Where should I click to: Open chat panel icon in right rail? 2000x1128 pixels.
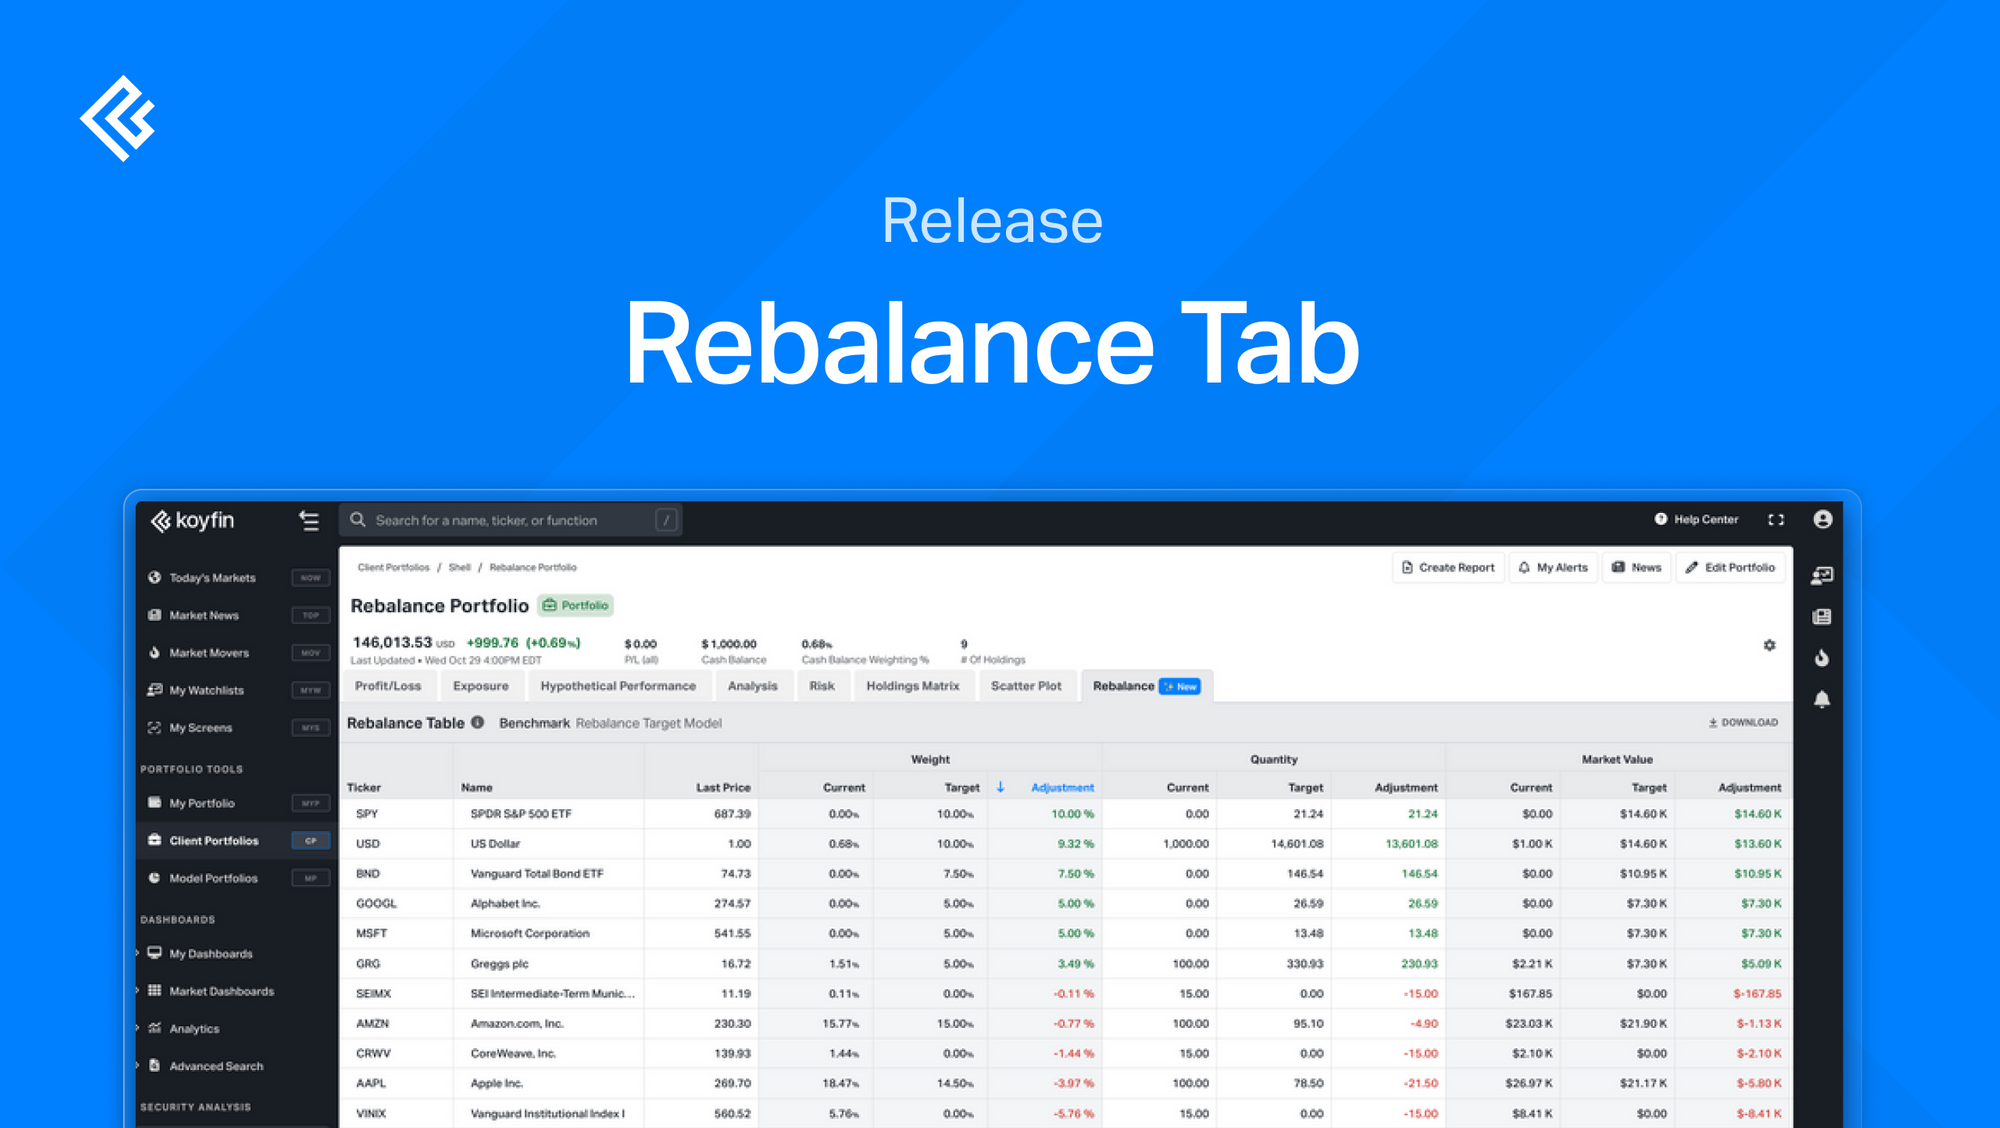coord(1822,575)
